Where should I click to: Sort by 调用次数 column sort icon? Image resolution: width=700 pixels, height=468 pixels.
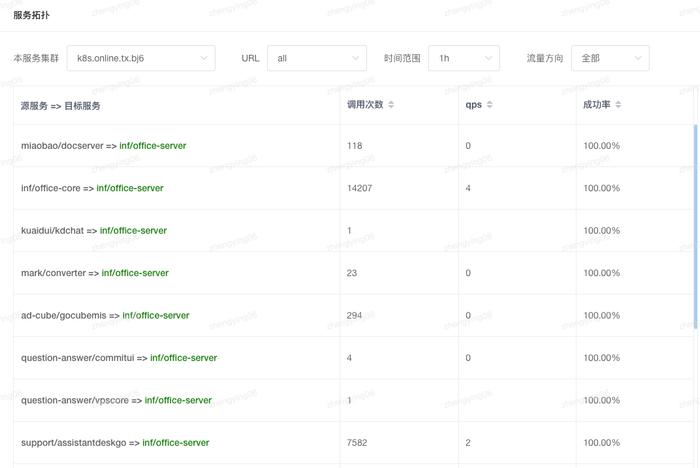click(x=391, y=104)
